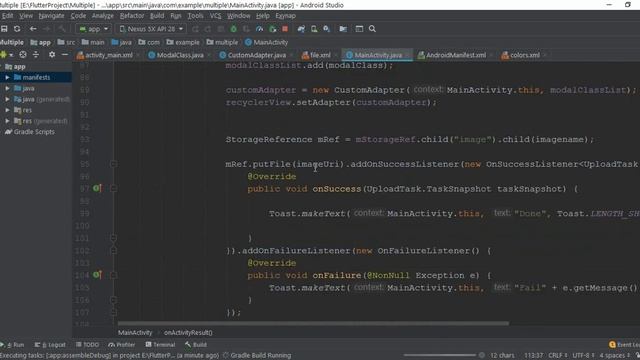640x360 pixels.
Task: Open the Build menu
Action: [157, 16]
